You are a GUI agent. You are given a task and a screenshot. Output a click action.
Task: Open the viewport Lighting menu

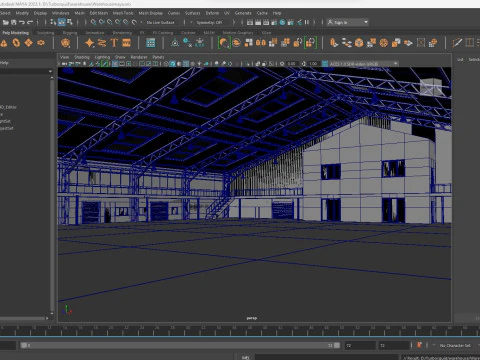(x=102, y=57)
